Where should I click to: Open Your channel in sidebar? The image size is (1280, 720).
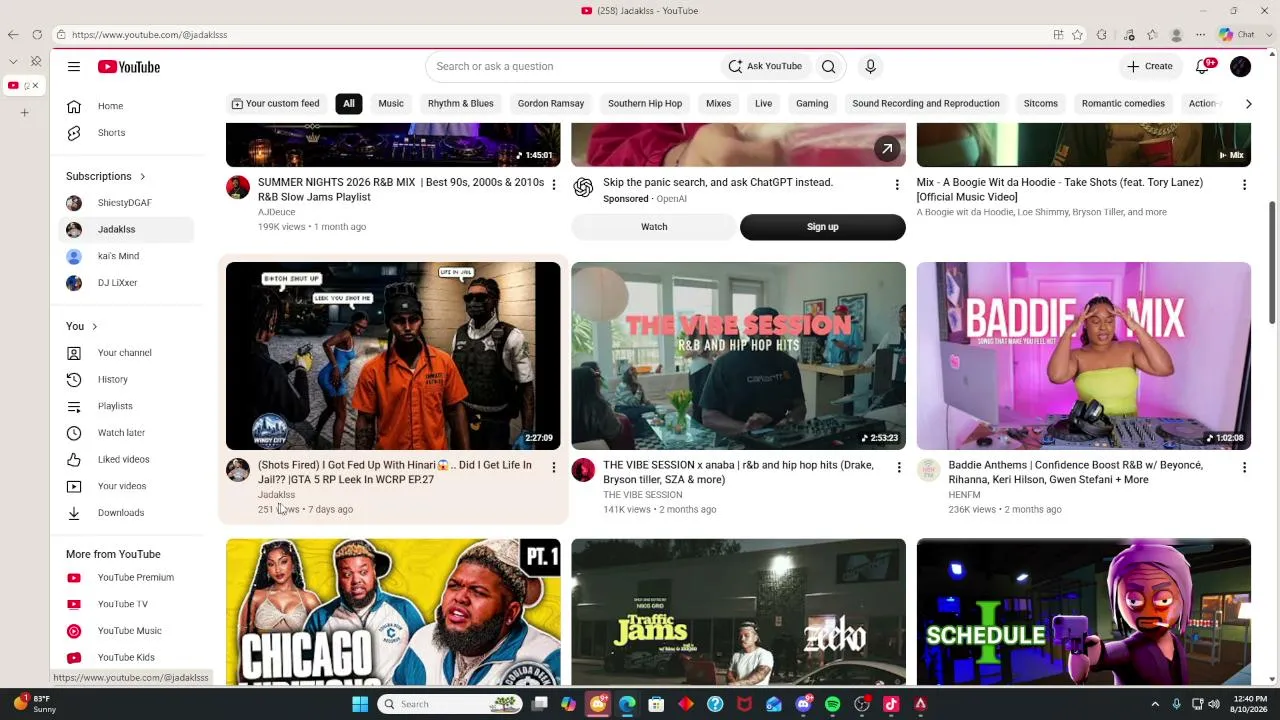click(125, 353)
